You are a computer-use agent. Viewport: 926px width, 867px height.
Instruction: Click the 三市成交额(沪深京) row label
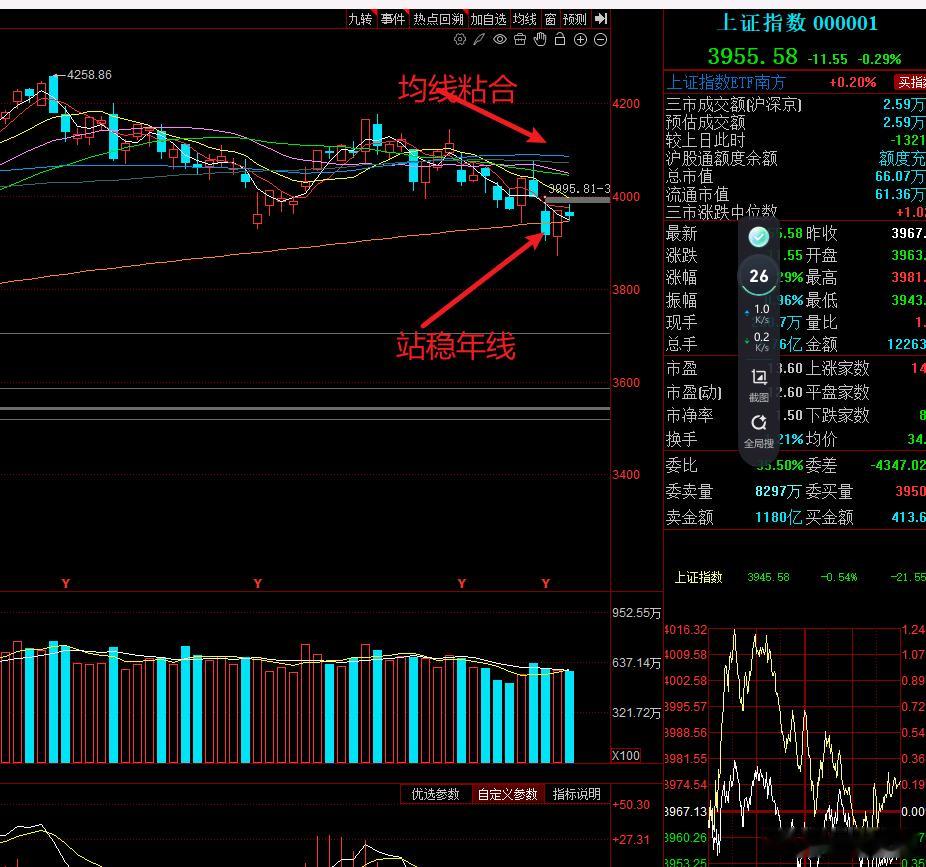(733, 105)
